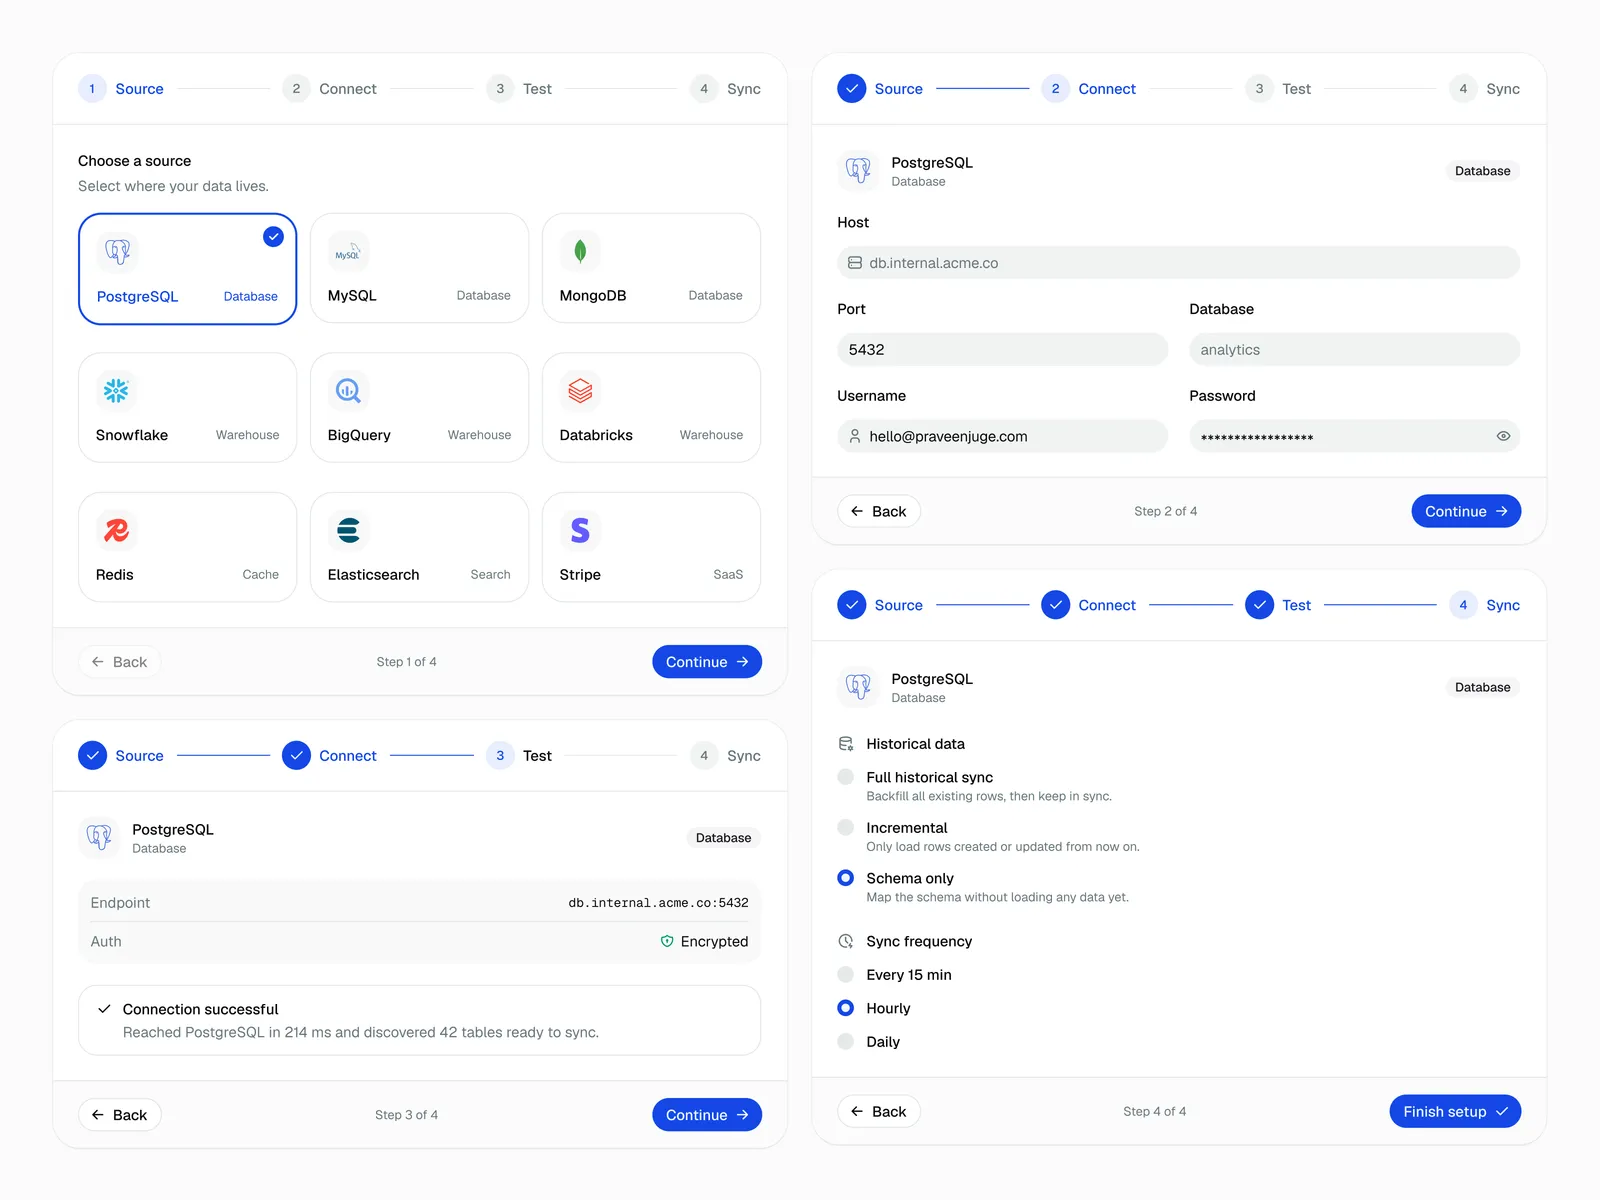Click PostgreSQL elephant icon in Connect panel header

[x=858, y=171]
